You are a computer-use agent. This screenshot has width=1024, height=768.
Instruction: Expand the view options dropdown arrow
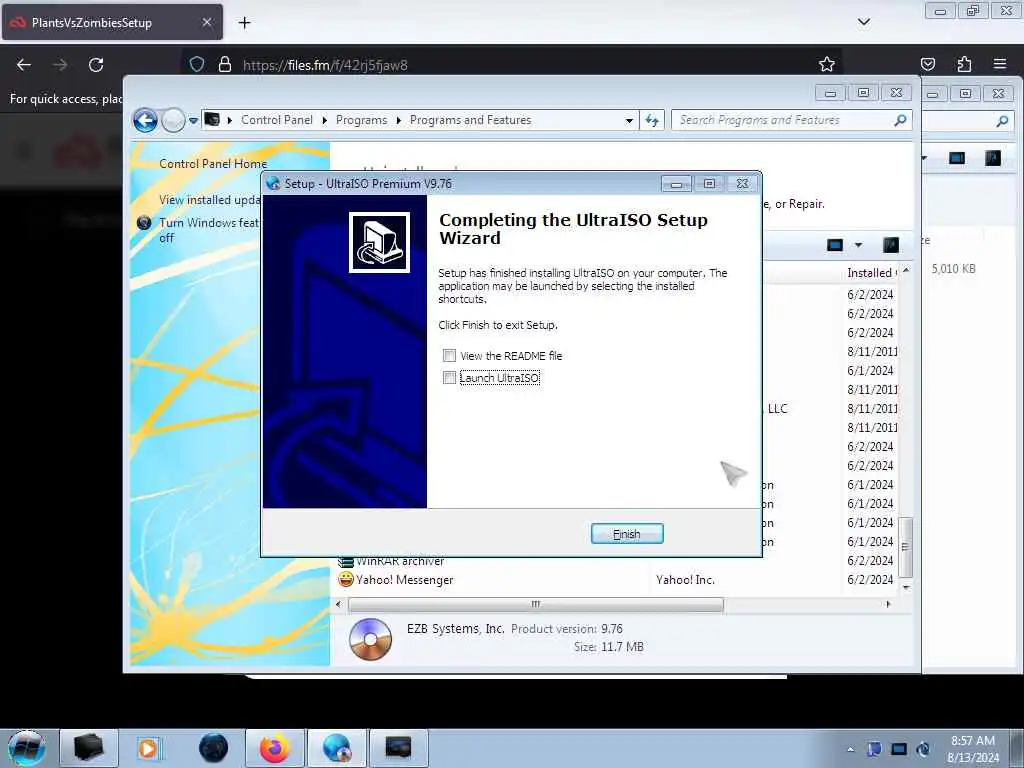tap(858, 245)
